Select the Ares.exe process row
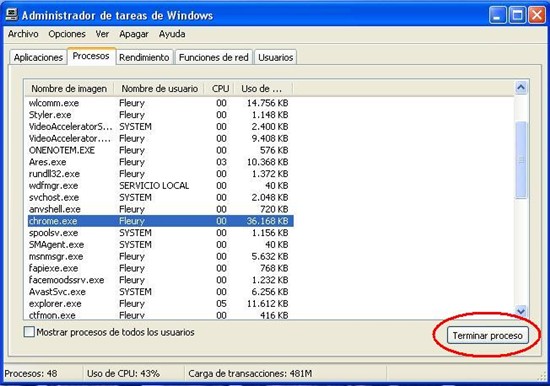Viewport: 550px width, 386px height. (161, 162)
